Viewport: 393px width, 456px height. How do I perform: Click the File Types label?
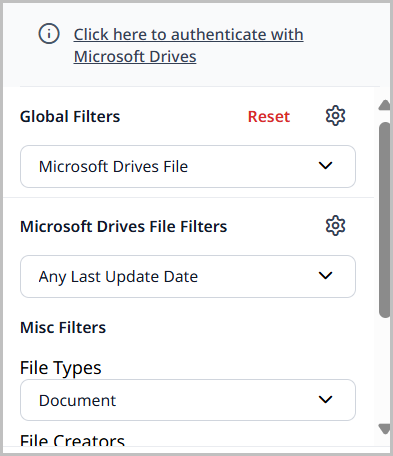[61, 368]
